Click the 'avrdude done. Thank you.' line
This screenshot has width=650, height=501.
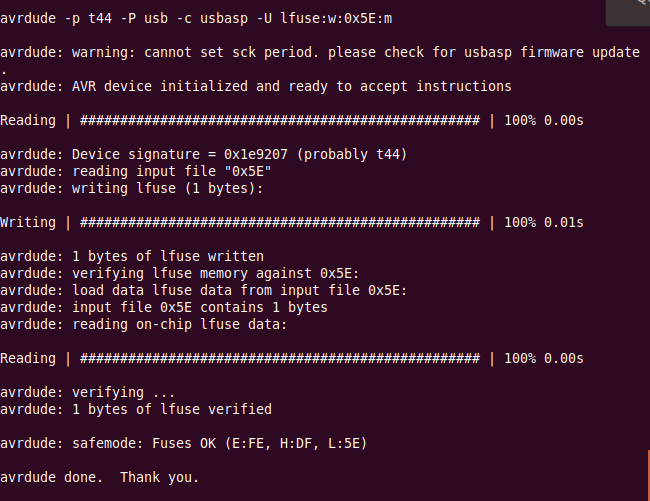[99, 477]
